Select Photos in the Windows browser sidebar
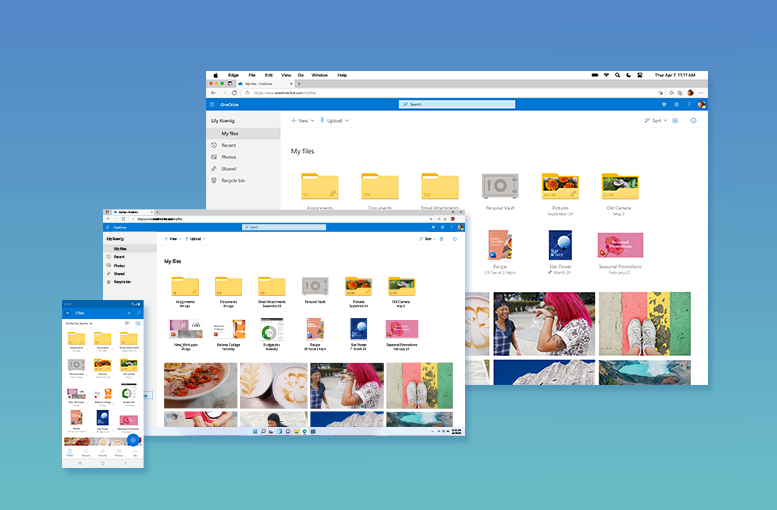 click(119, 265)
